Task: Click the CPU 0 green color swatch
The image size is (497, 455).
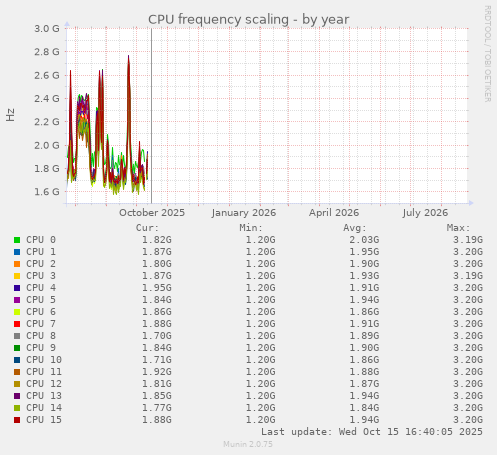Action: coord(17,240)
